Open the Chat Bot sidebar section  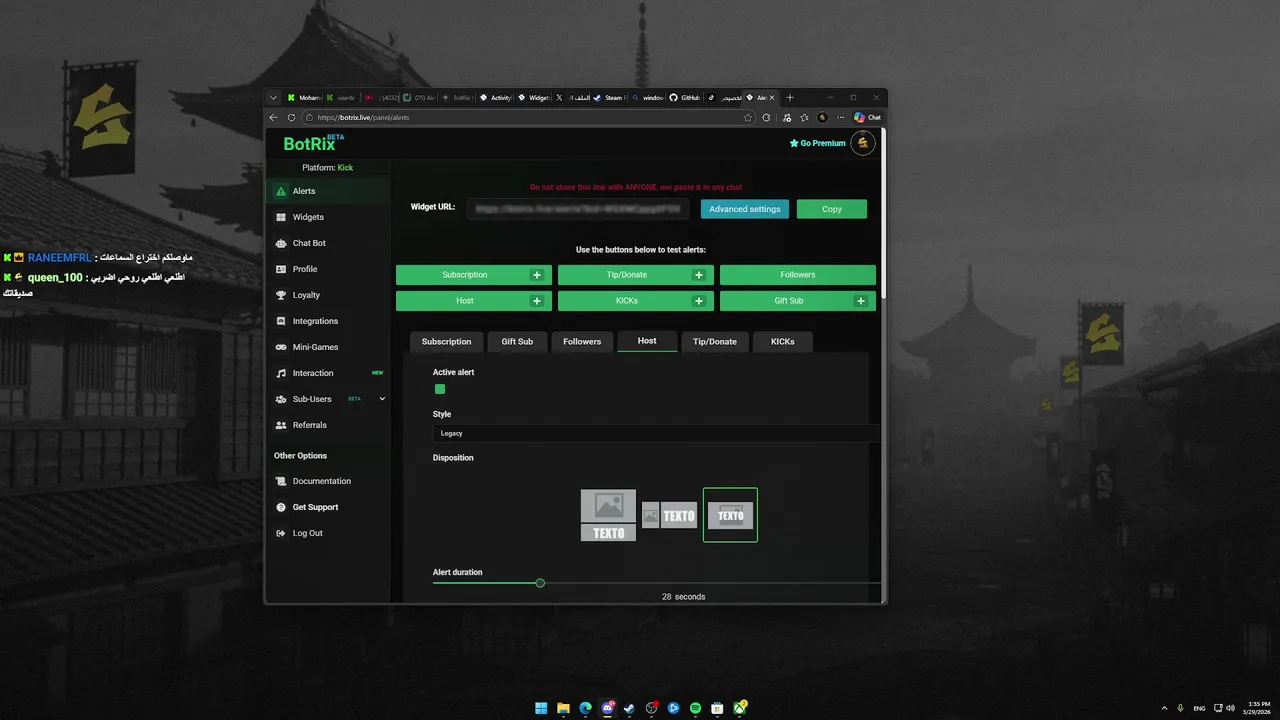[x=328, y=243]
